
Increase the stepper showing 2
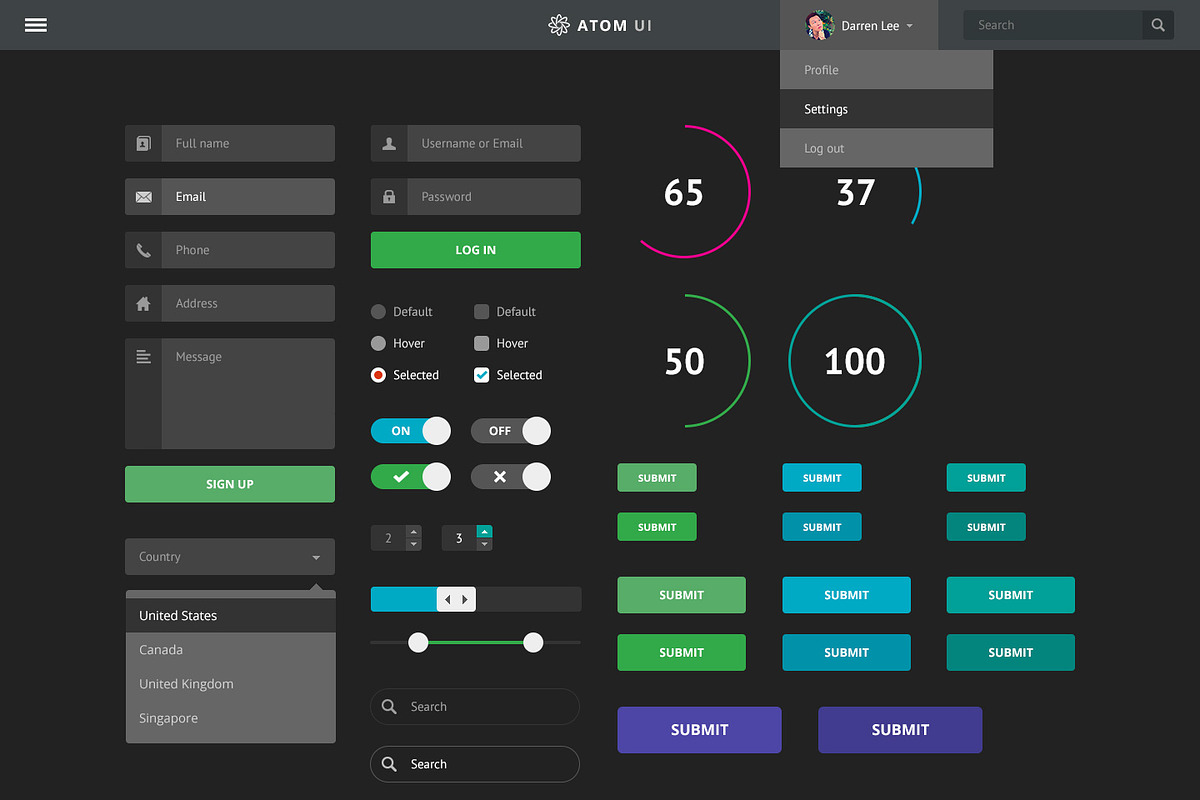tap(414, 532)
